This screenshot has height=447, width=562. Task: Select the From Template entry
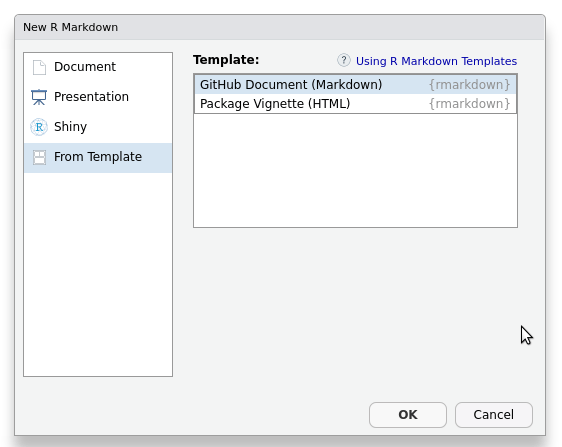click(98, 158)
